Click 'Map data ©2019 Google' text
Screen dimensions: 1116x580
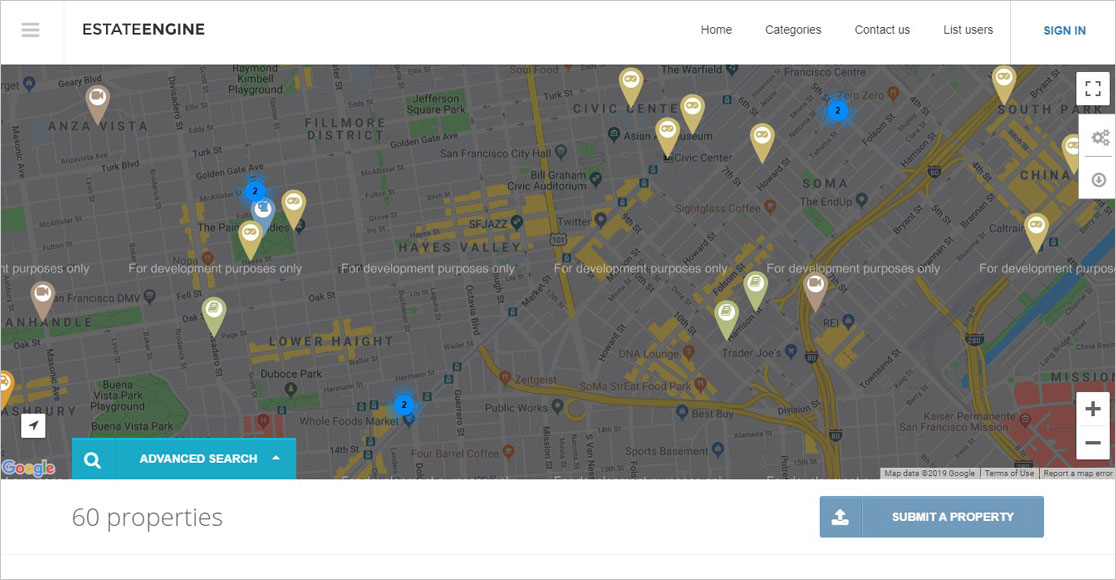tap(930, 473)
